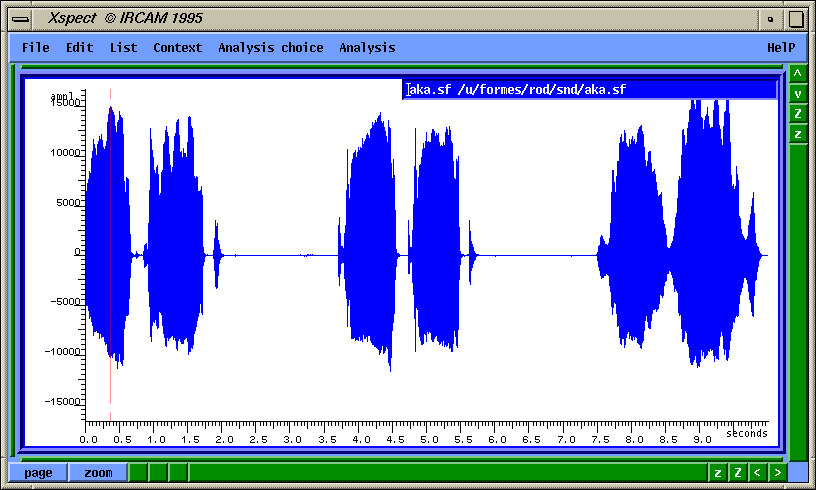Image resolution: width=816 pixels, height=490 pixels.
Task: Click the 10000 amplitude axis label
Action: pos(65,152)
